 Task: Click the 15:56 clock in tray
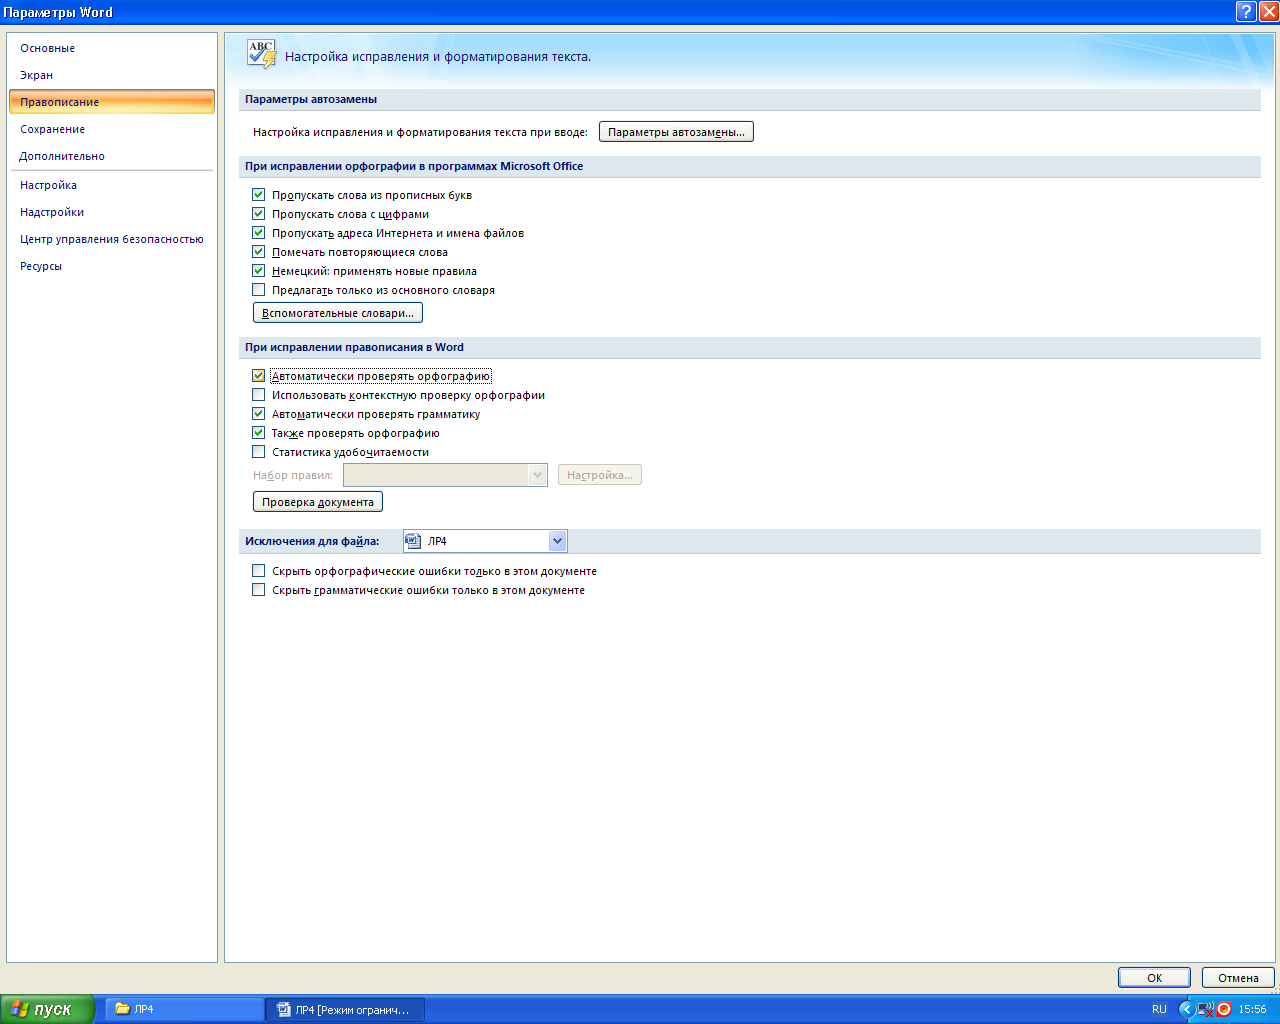point(1252,1009)
